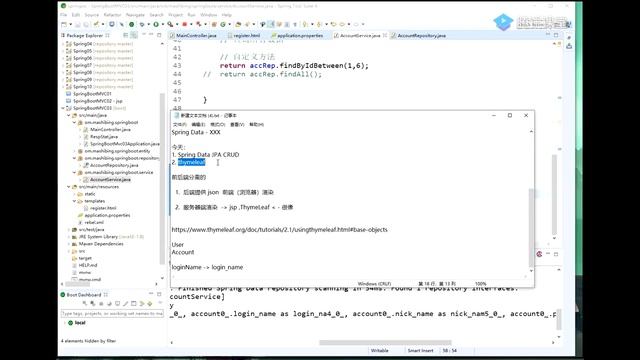
Task: Open SpringBootMvc03Application.java in tree
Action: click(x=124, y=144)
